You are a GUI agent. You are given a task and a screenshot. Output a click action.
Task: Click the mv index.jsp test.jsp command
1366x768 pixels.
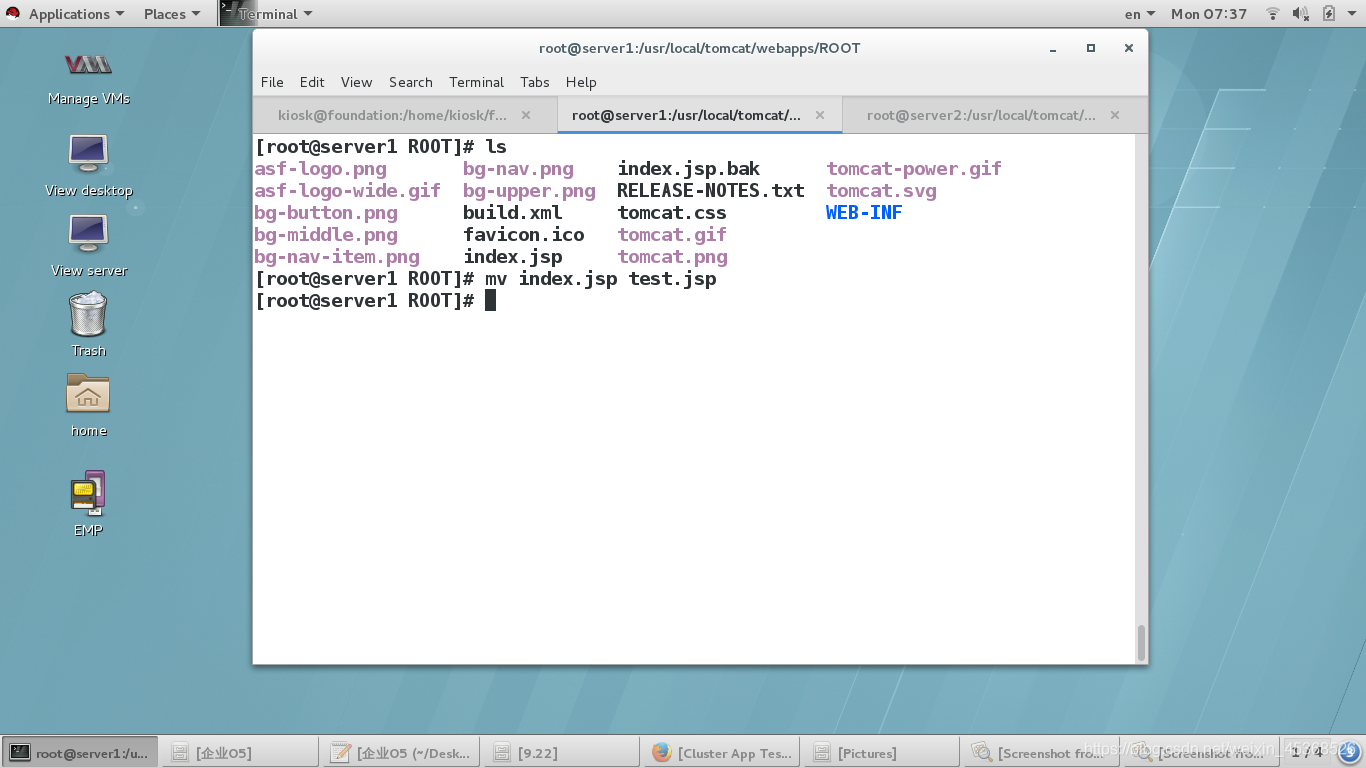tap(601, 279)
